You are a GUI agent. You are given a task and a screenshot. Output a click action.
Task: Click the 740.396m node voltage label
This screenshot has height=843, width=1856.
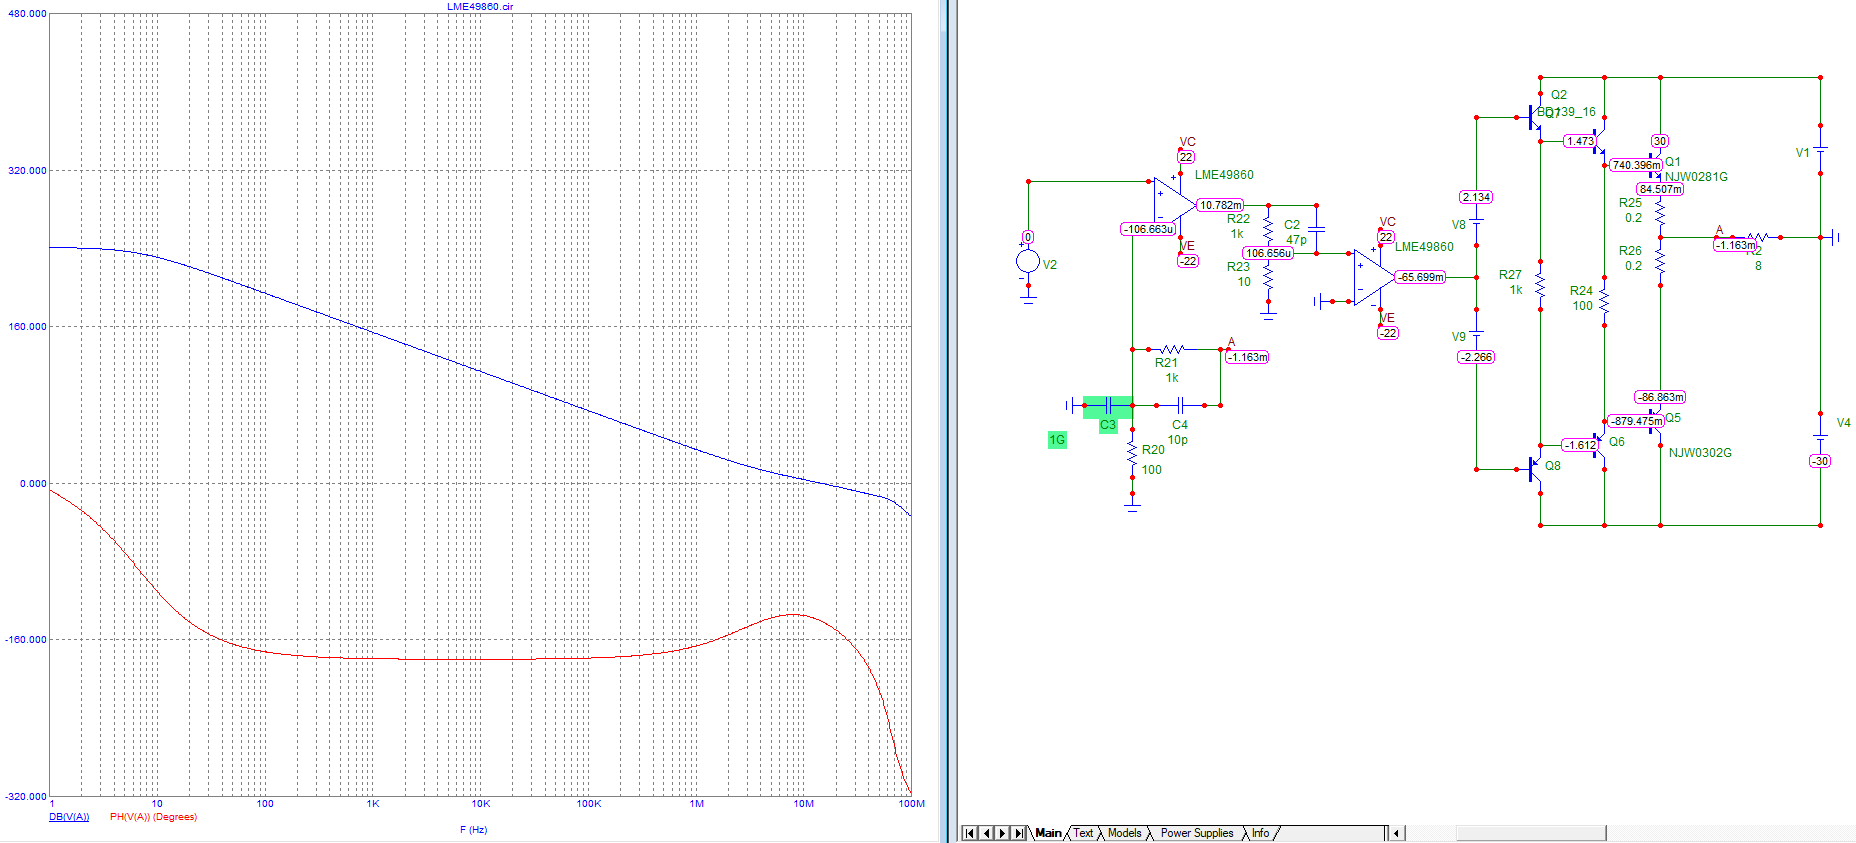pos(1635,165)
